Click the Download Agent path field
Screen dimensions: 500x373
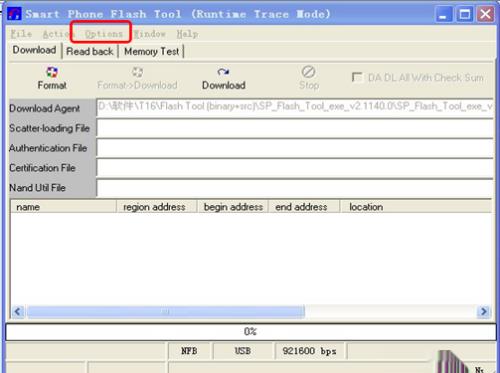[x=295, y=107]
